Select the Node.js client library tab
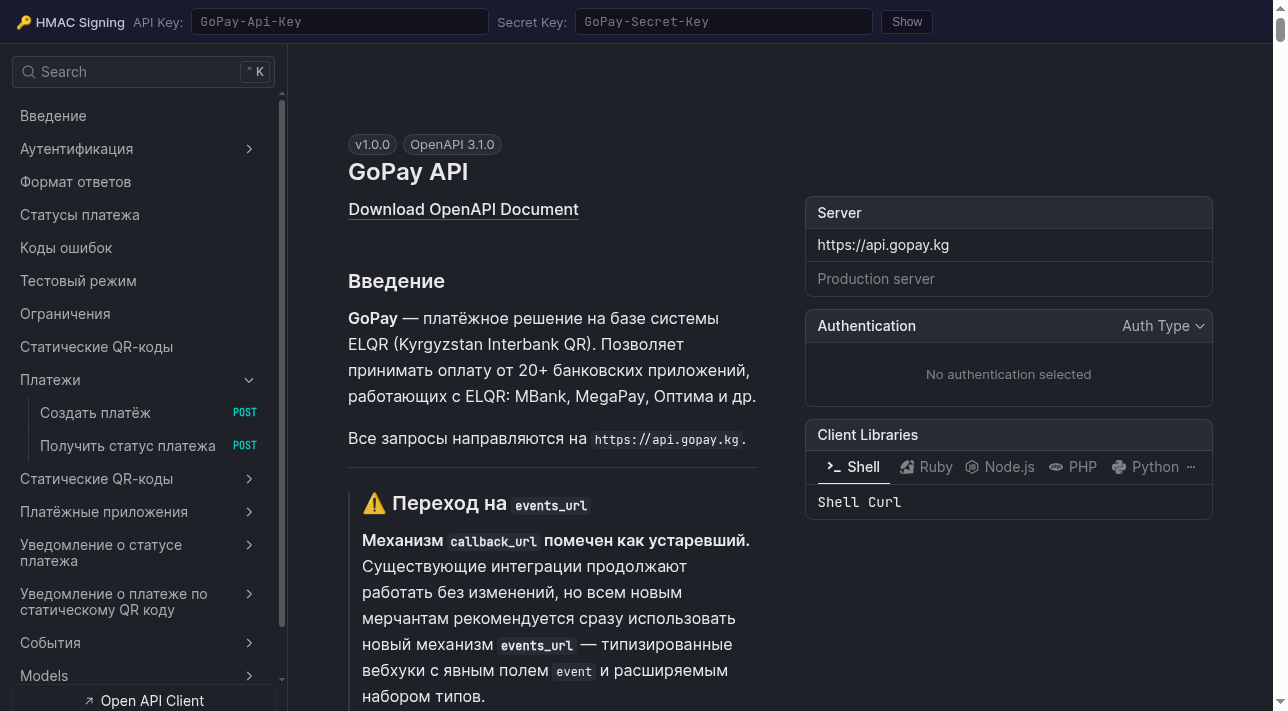Image resolution: width=1288 pixels, height=711 pixels. click(1000, 467)
